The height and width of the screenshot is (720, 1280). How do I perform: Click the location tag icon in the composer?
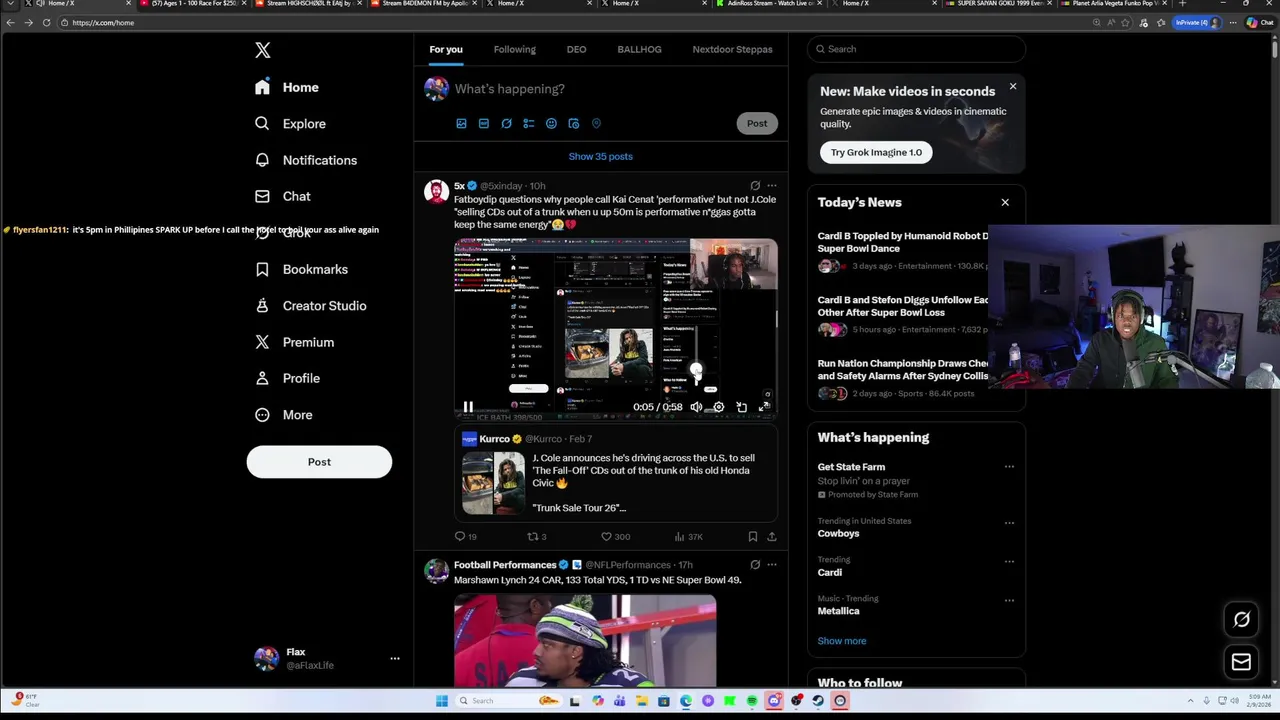click(596, 123)
